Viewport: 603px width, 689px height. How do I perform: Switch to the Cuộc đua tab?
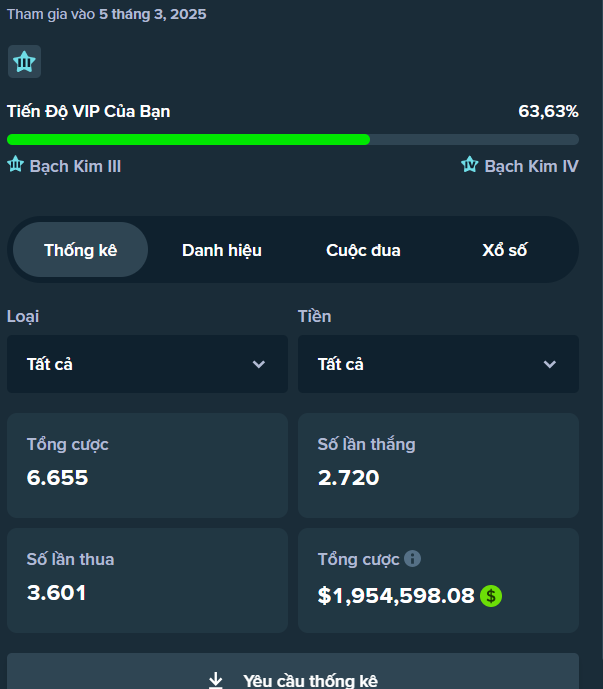[363, 250]
